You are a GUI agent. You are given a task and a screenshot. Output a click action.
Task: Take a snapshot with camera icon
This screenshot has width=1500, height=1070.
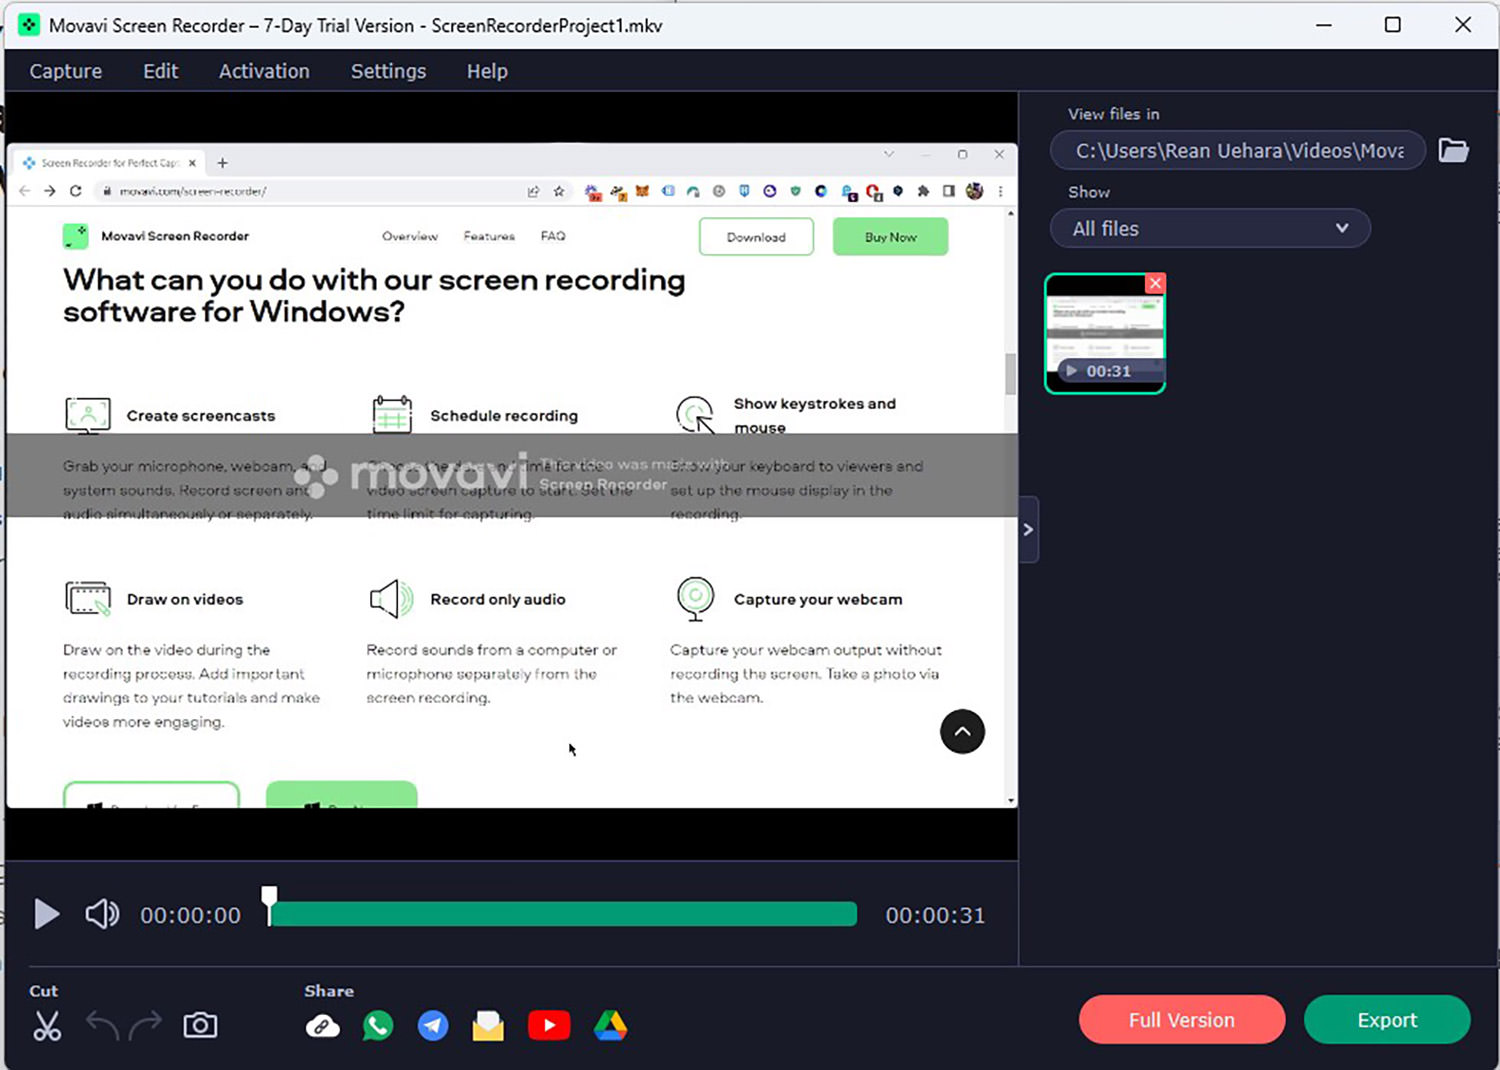coord(200,1025)
